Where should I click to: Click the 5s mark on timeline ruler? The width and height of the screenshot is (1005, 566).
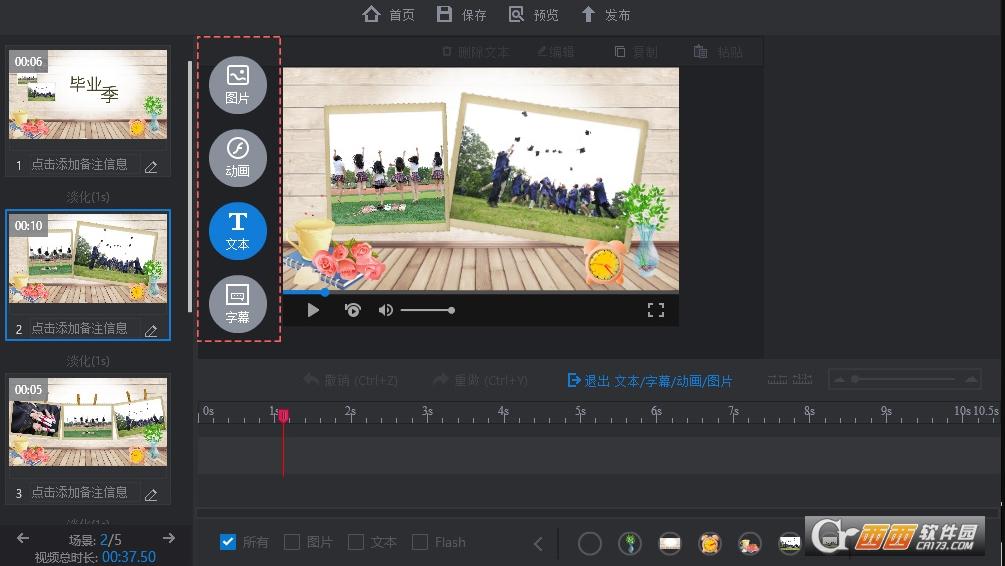coord(580,412)
